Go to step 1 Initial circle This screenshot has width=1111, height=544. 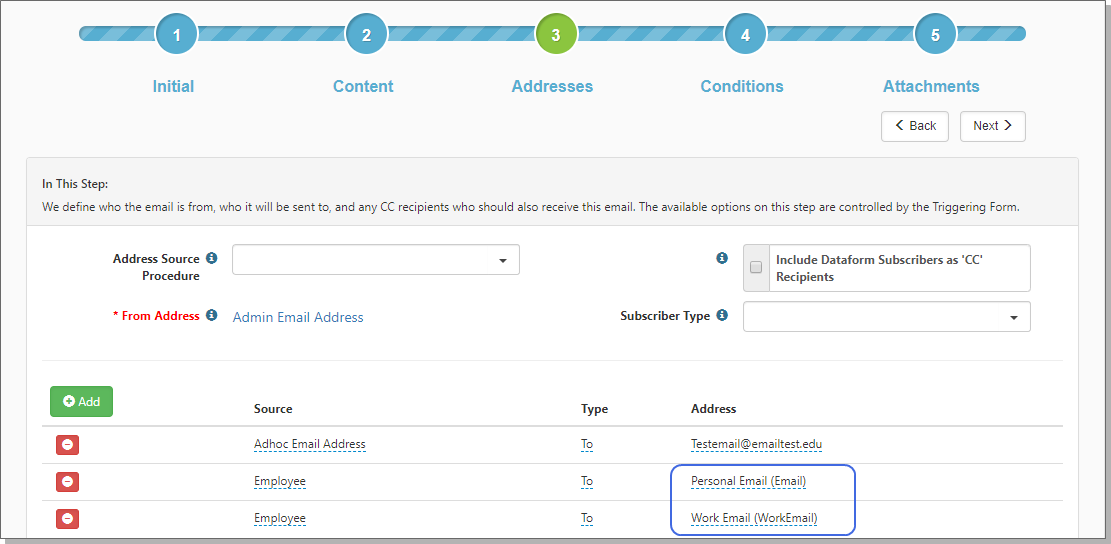click(x=177, y=35)
